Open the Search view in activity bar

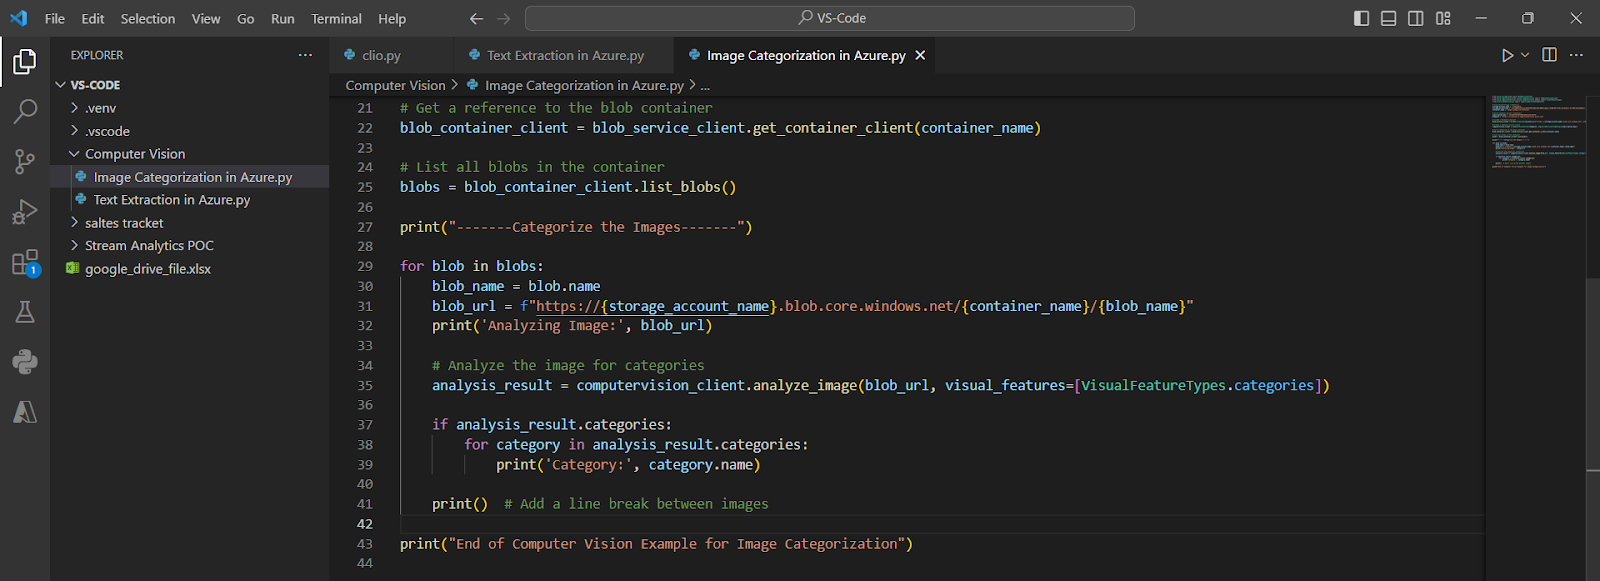click(25, 111)
